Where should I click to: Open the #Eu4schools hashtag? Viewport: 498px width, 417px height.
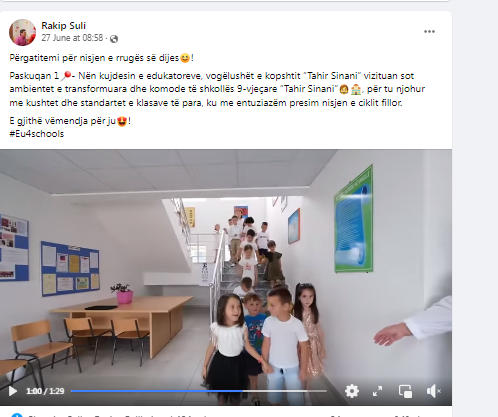37,134
